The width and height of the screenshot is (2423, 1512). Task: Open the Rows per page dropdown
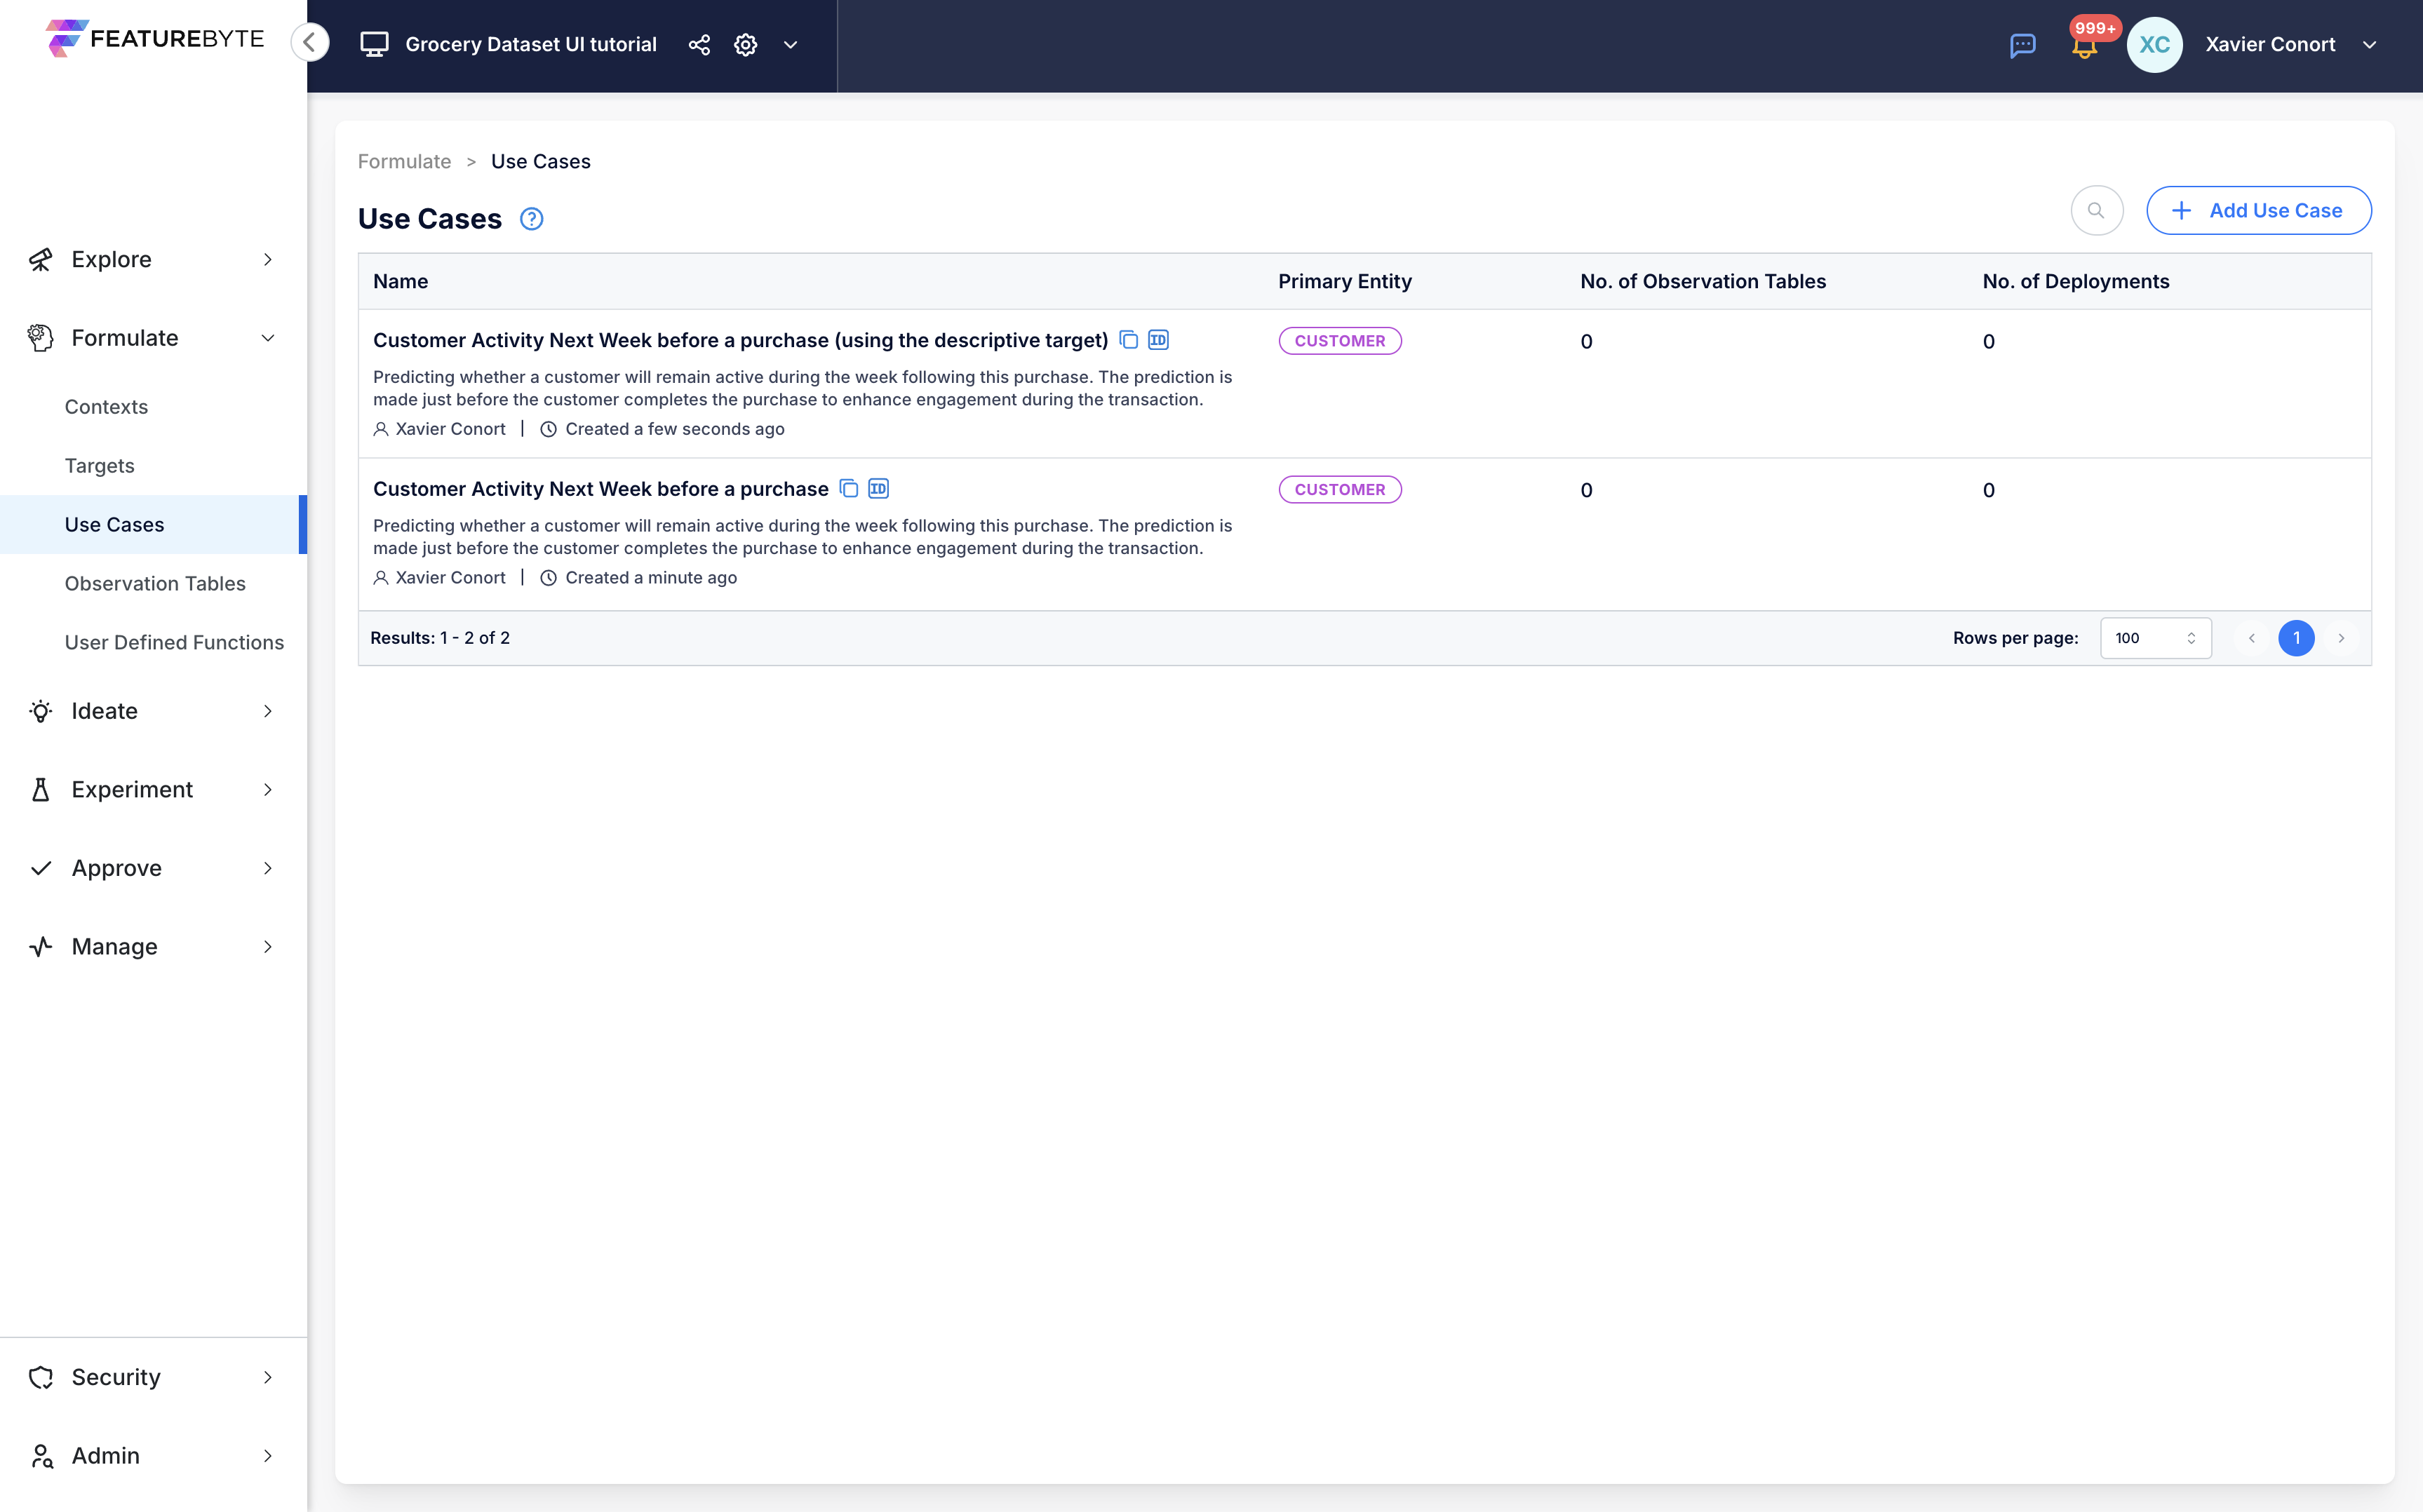pyautogui.click(x=2154, y=638)
